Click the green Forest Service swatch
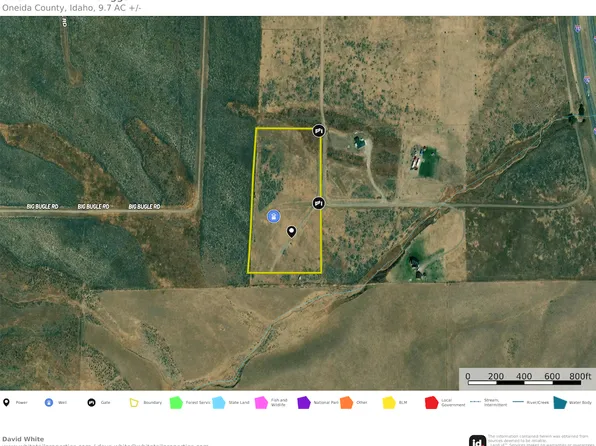 coord(176,402)
